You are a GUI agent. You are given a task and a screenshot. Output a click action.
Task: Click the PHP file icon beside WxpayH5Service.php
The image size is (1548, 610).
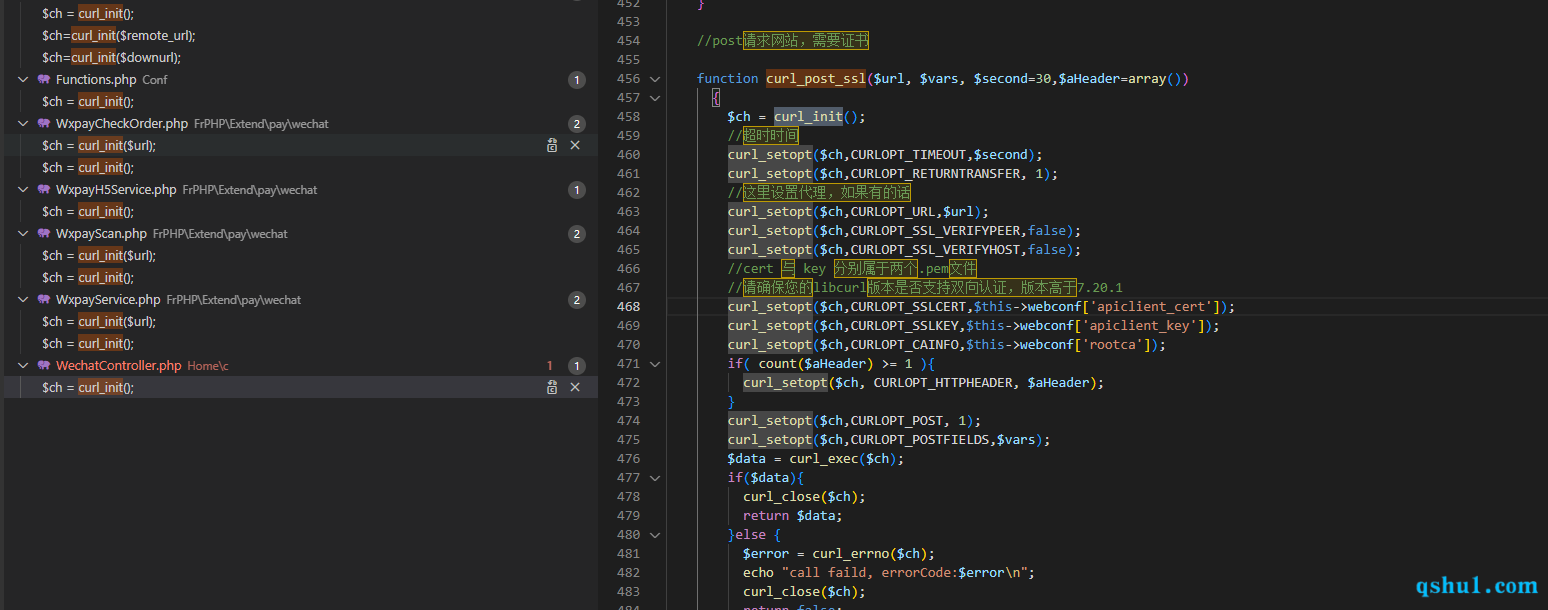pyautogui.click(x=44, y=189)
